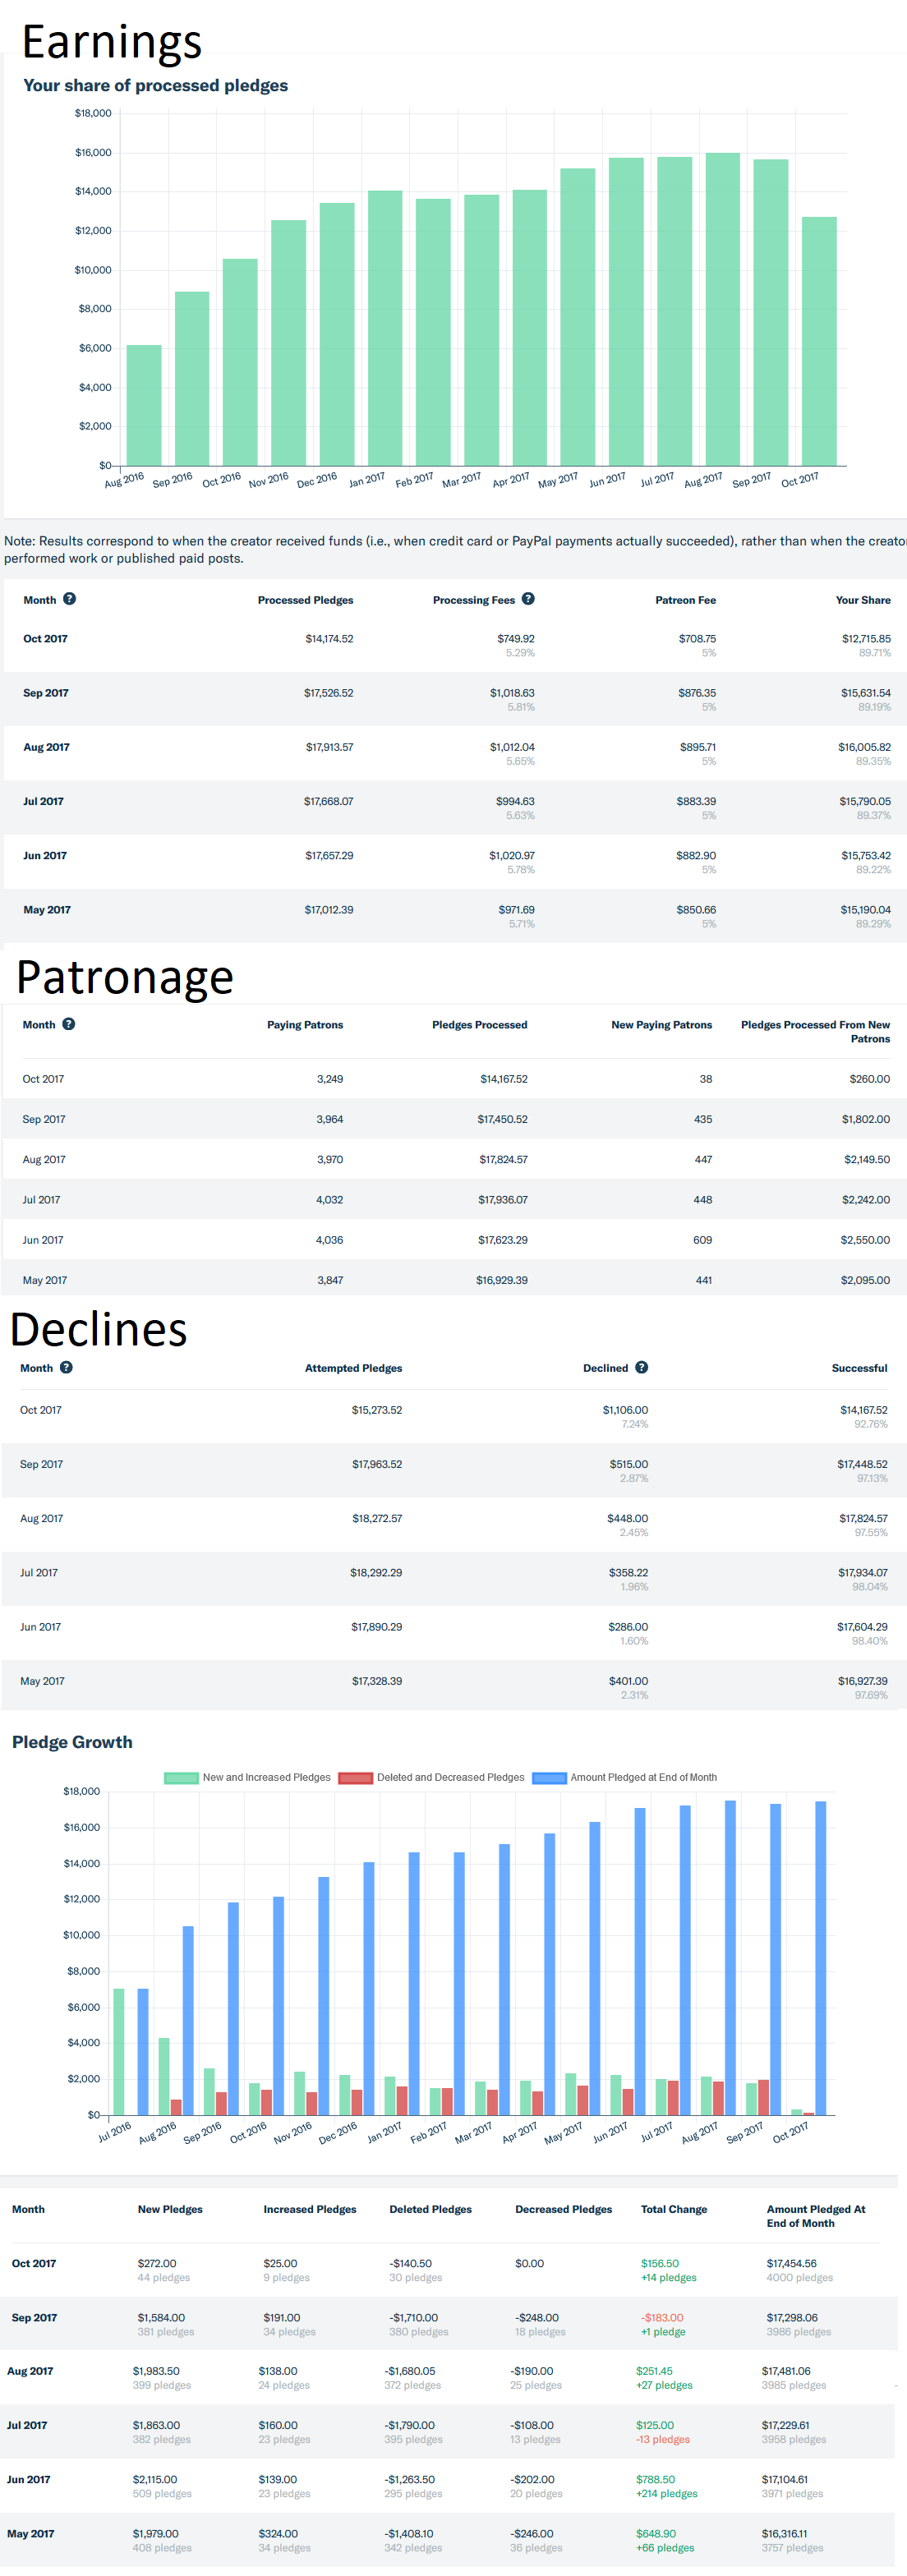Click the green New and Increased Pledges swatch

coord(181,1778)
